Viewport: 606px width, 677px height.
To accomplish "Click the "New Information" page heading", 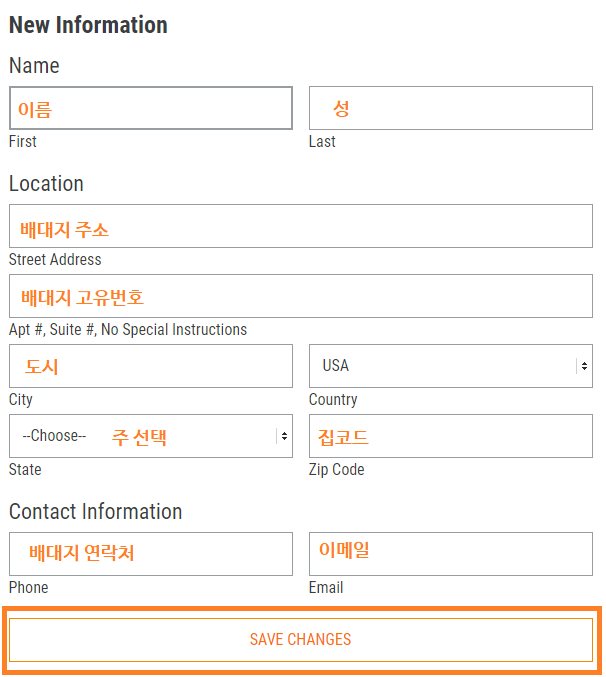I will (x=88, y=25).
